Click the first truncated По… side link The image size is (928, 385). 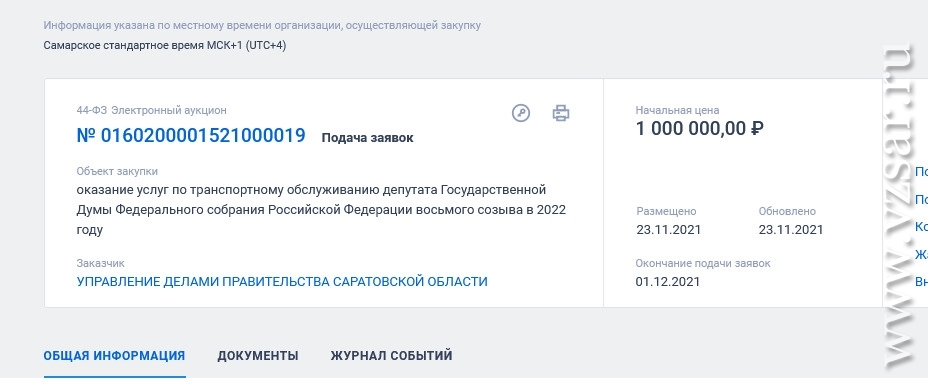click(921, 172)
